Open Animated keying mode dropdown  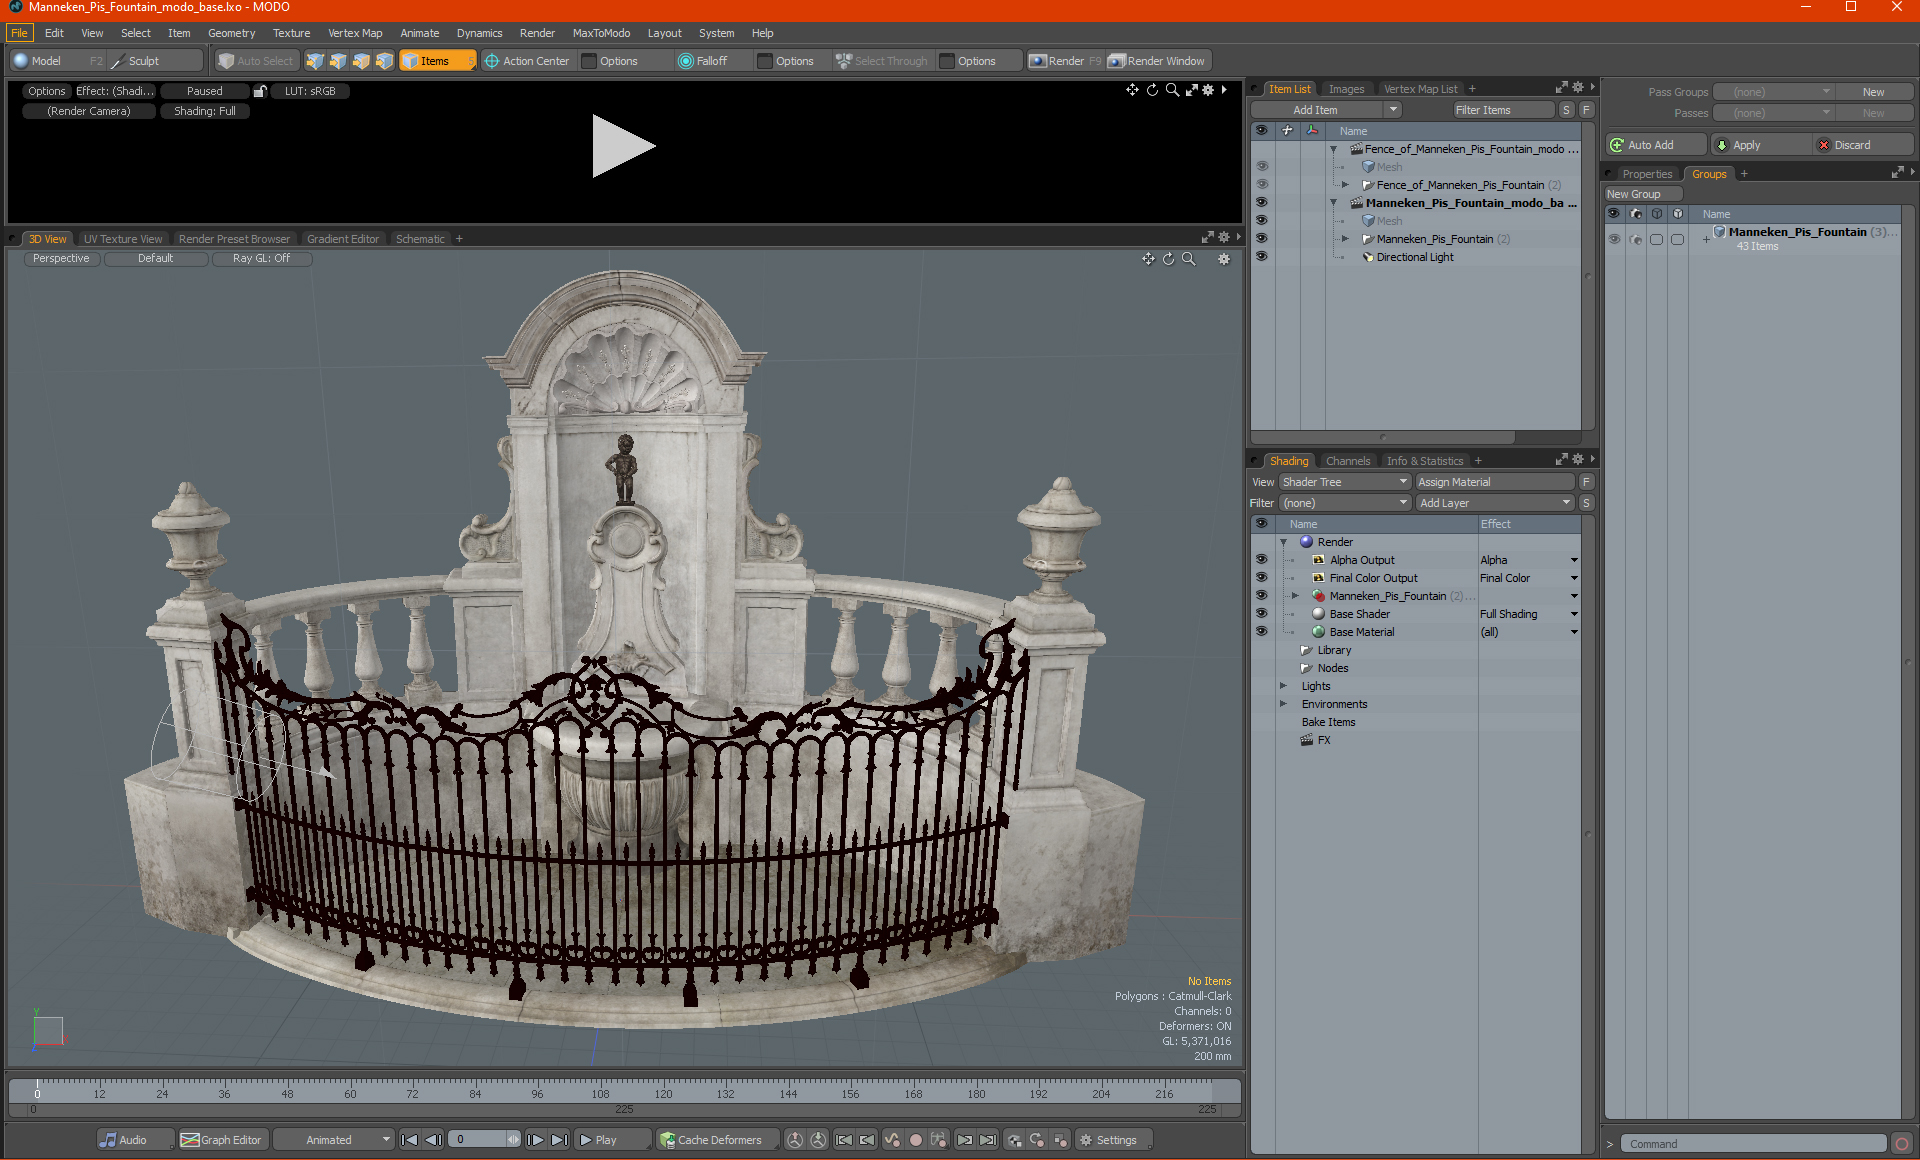pyautogui.click(x=334, y=1140)
